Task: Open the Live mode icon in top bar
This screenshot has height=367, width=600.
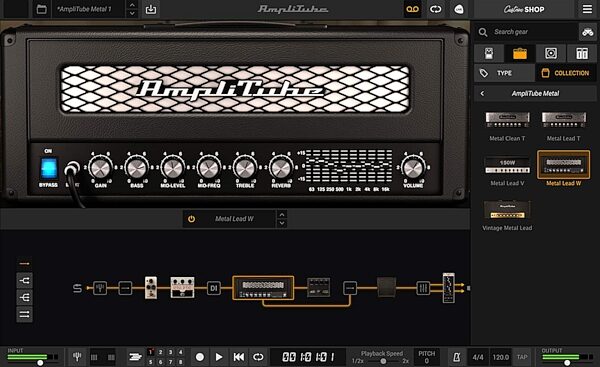Action: [x=458, y=9]
